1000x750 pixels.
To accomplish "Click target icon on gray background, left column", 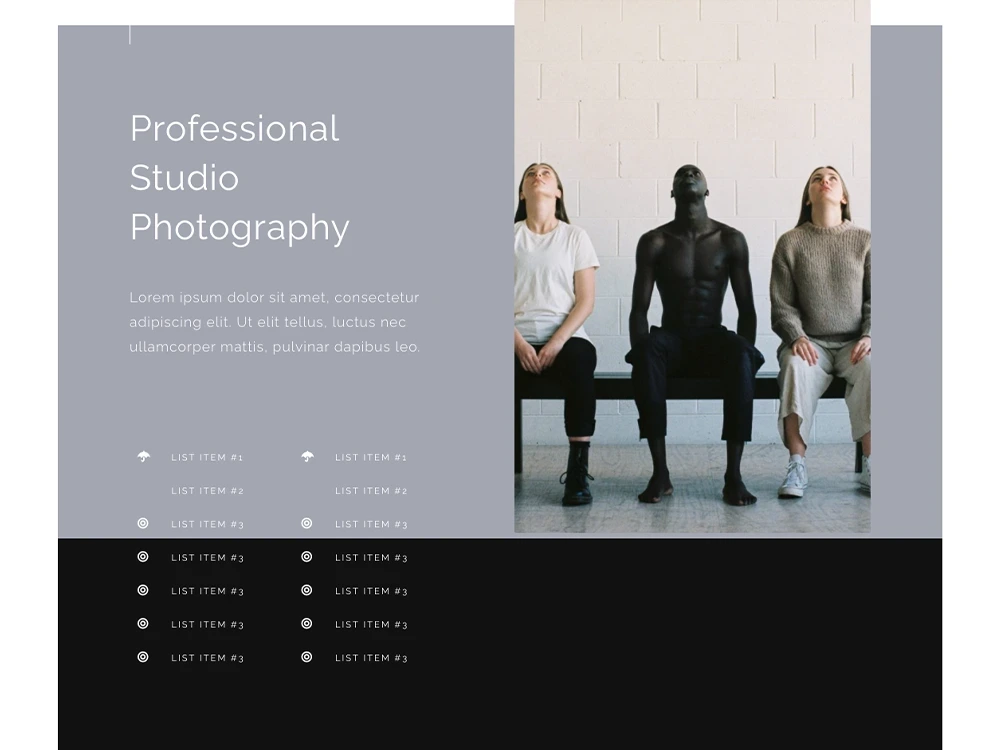I will [x=143, y=524].
